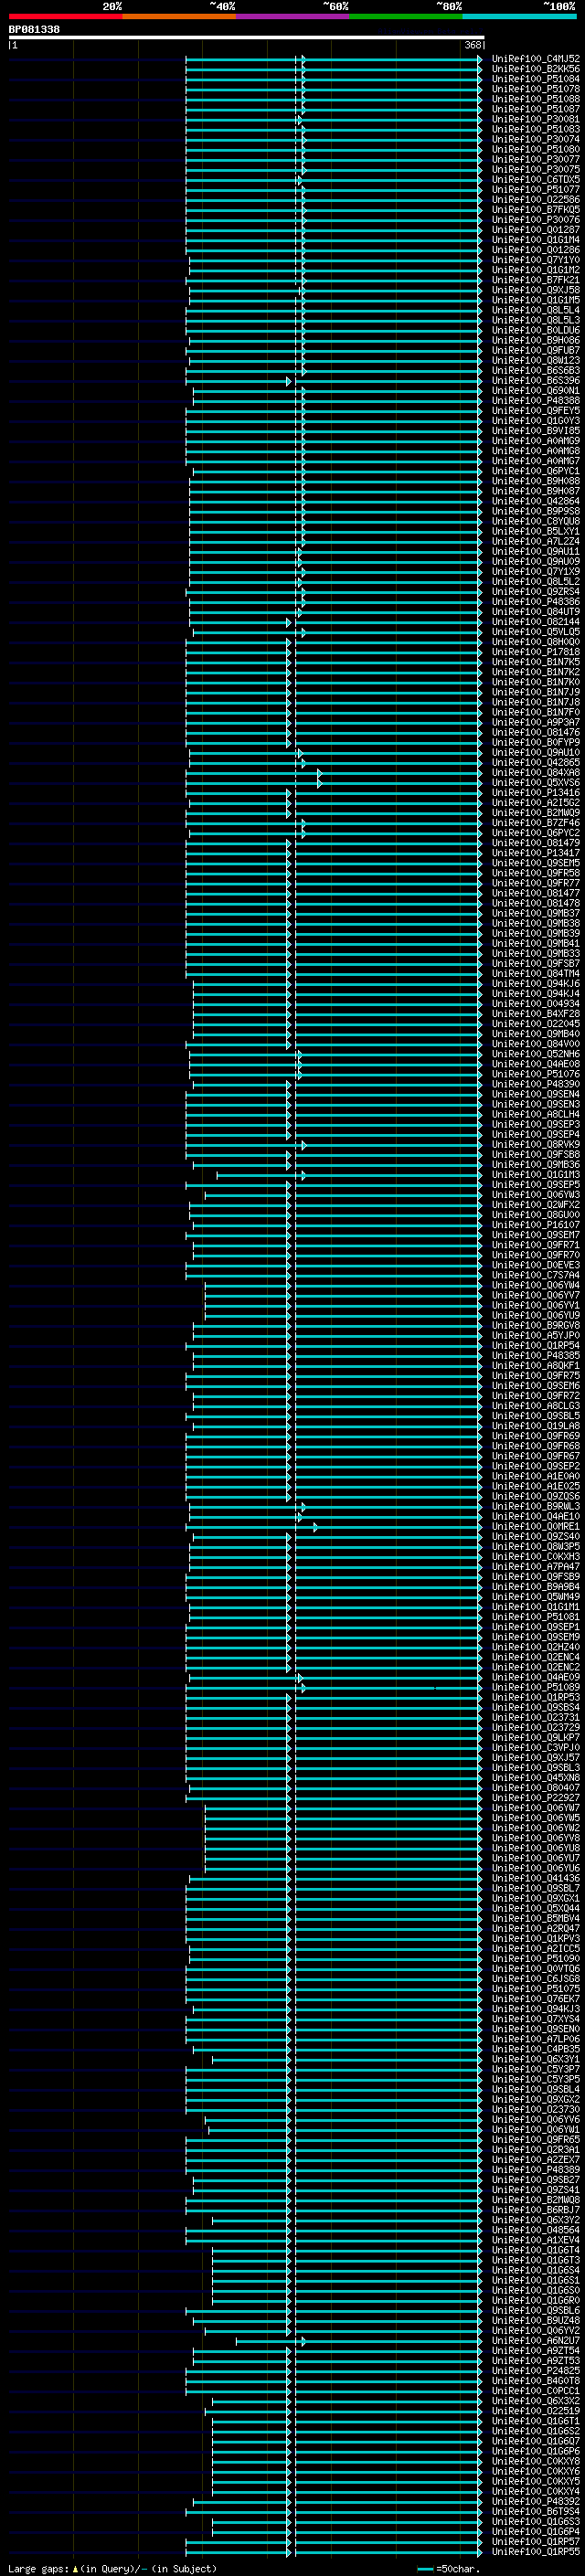Viewport: 585px width, 2576px height.
Task: Select hit label UniRef100_P51089
Action: (x=536, y=1687)
